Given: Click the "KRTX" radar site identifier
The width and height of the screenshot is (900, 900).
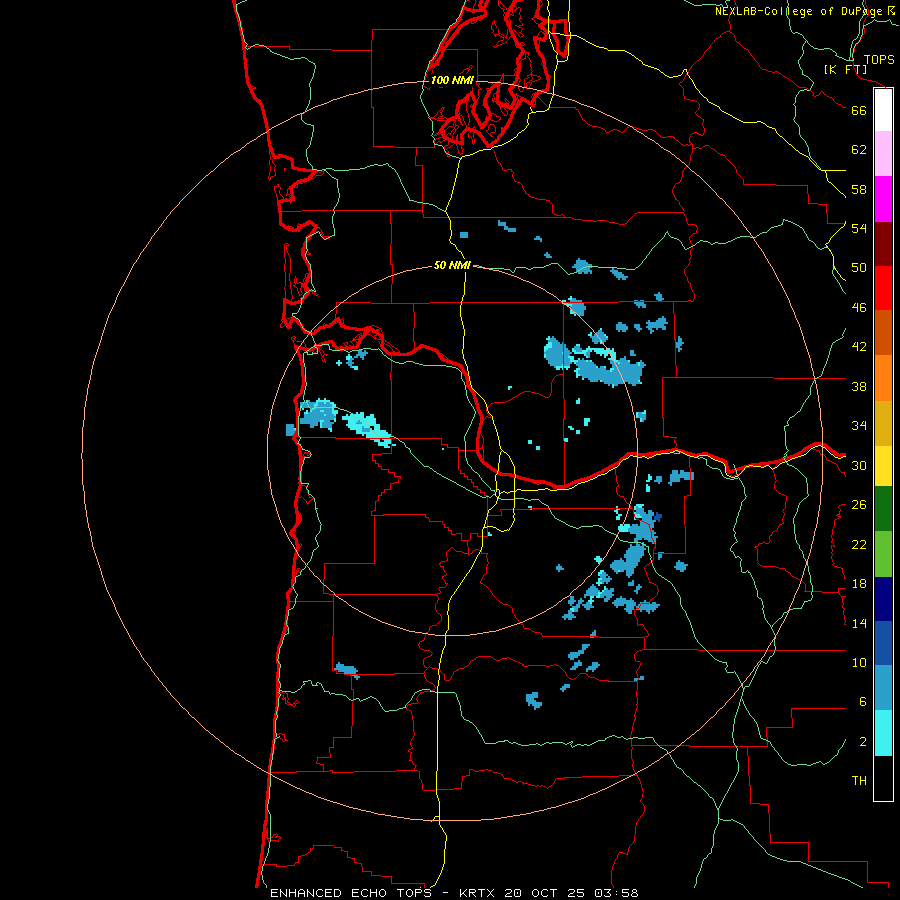Looking at the screenshot, I should [x=478, y=893].
